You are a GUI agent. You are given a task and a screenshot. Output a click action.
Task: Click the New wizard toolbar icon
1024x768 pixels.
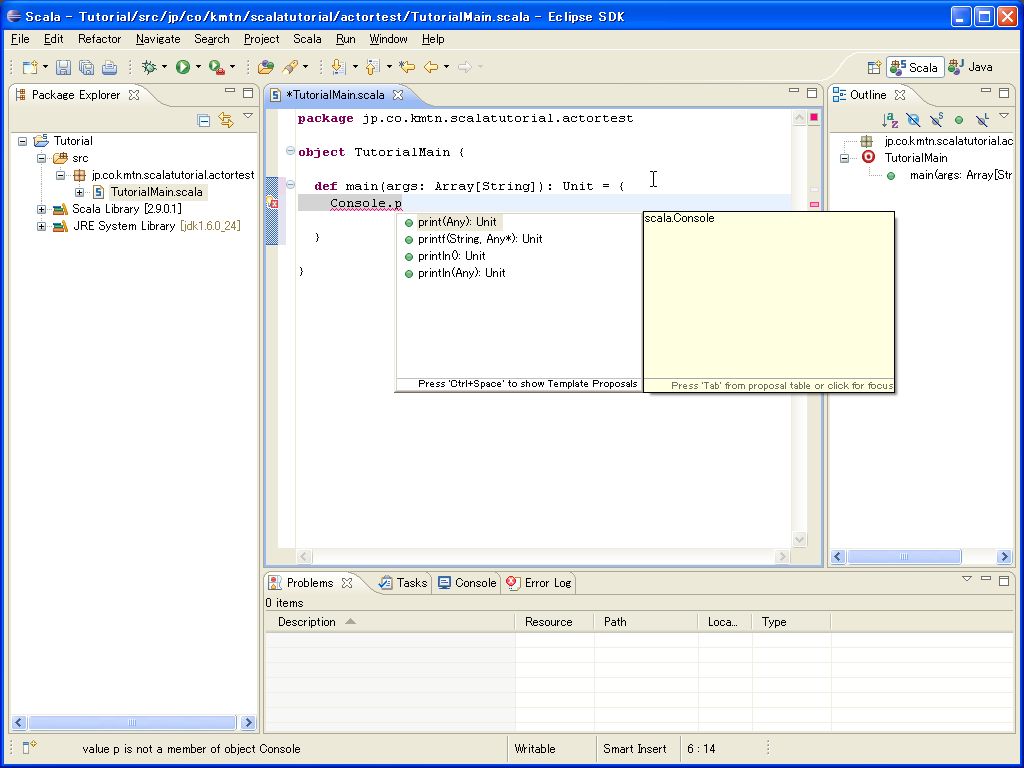pyautogui.click(x=29, y=67)
